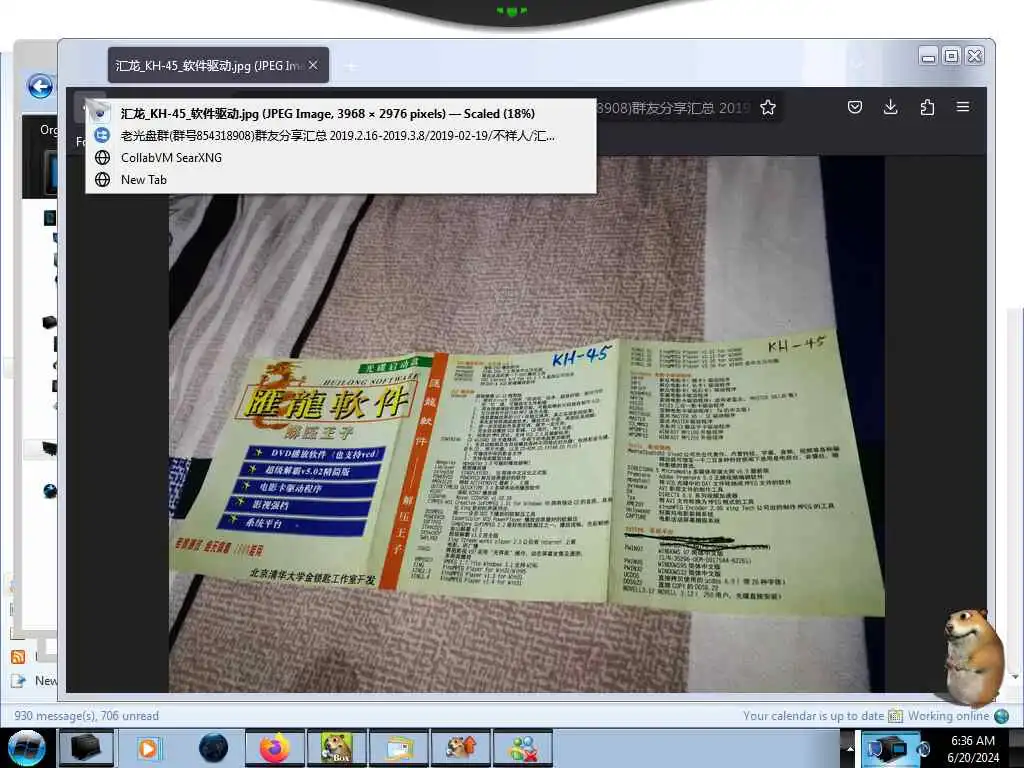The image size is (1024, 768).
Task: Open the Firefox Extensions puzzle icon
Action: point(927,107)
